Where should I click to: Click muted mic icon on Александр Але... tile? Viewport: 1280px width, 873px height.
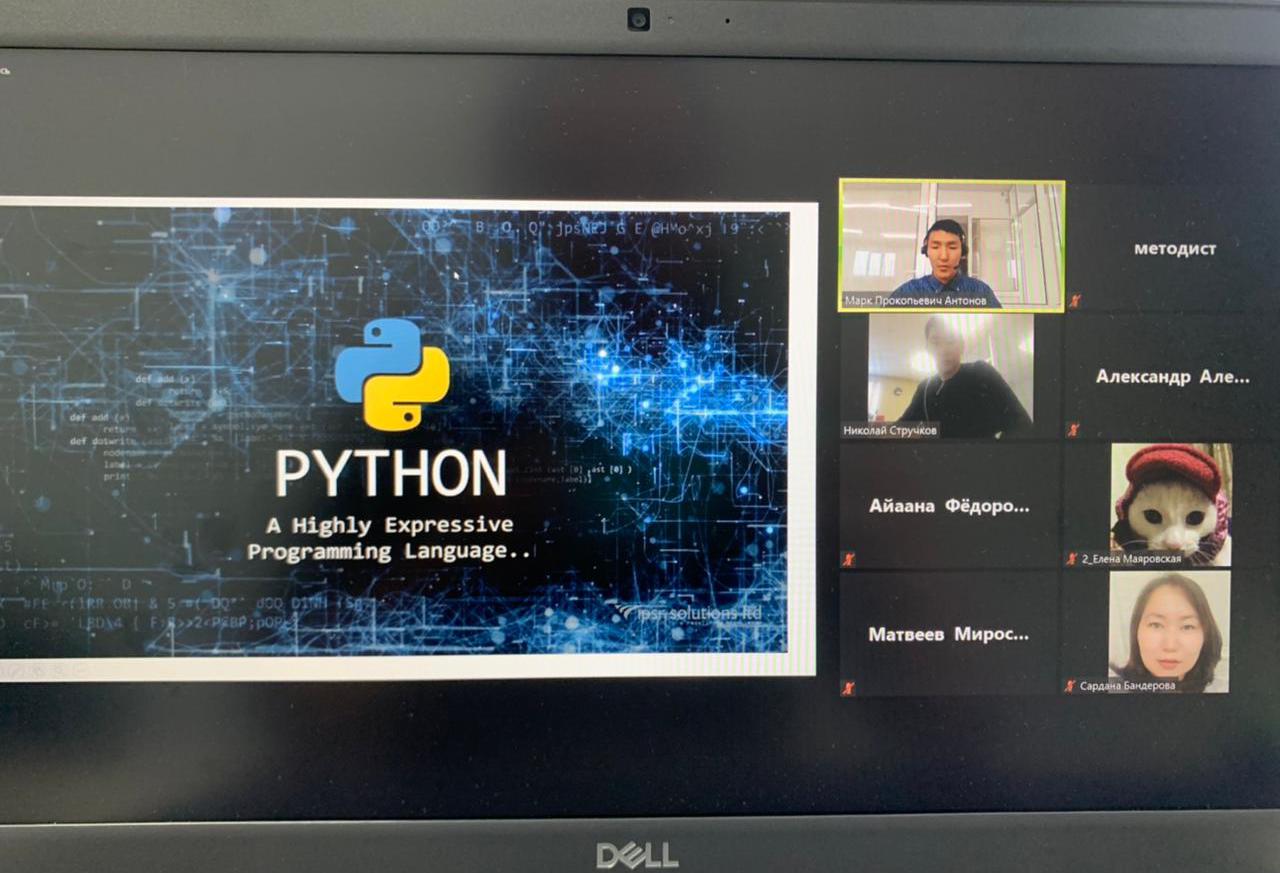tap(1074, 430)
